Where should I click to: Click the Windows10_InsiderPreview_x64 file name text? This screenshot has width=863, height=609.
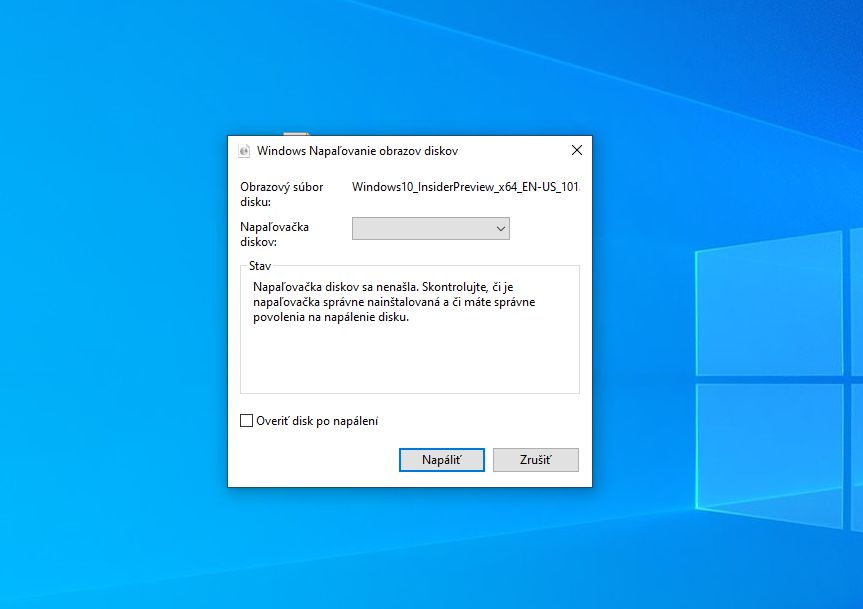point(466,187)
